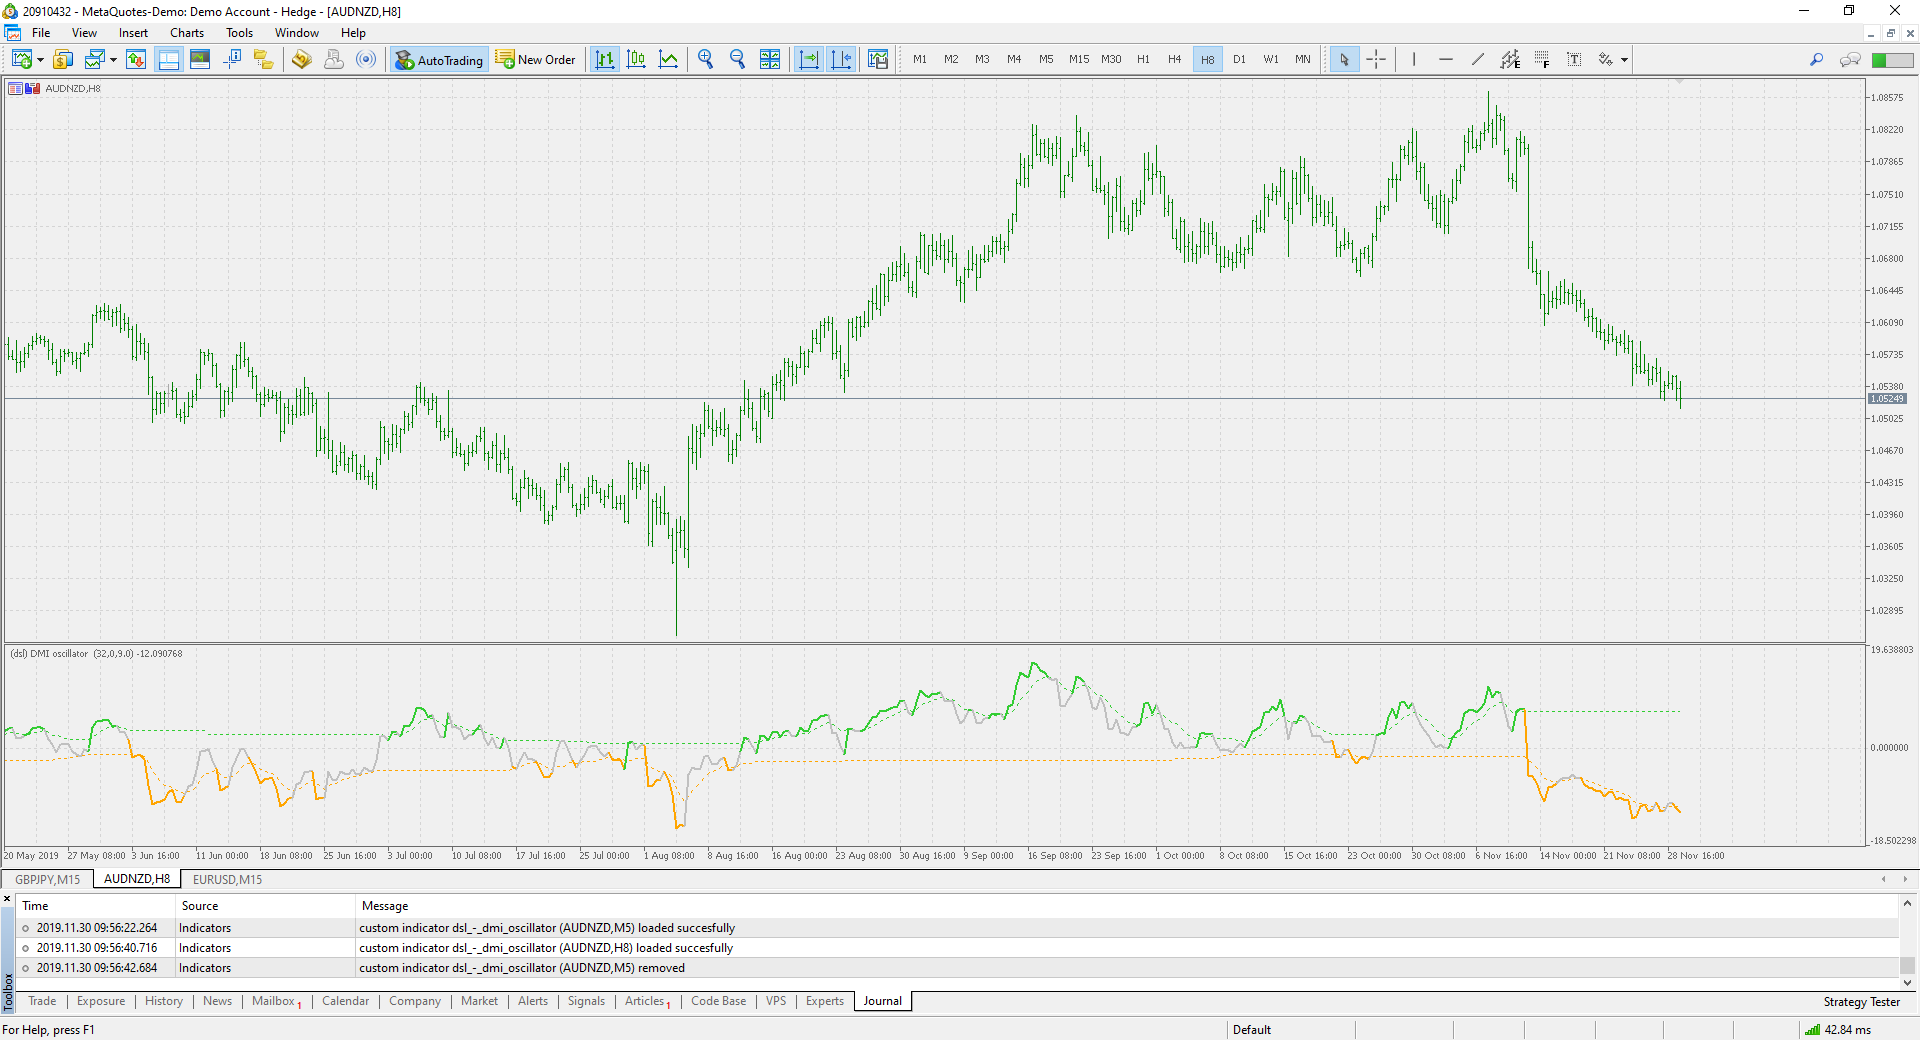Image resolution: width=1920 pixels, height=1040 pixels.
Task: Switch to line chart mode
Action: click(668, 59)
